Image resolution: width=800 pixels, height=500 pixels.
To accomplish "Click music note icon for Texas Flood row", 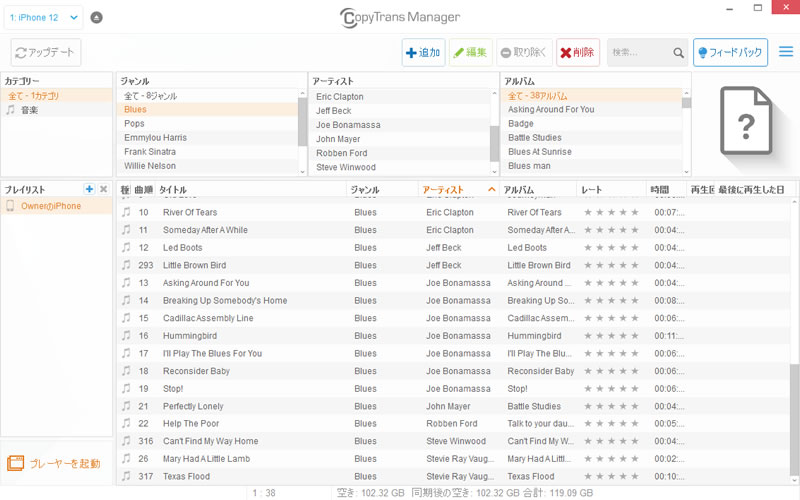I will click(x=126, y=476).
